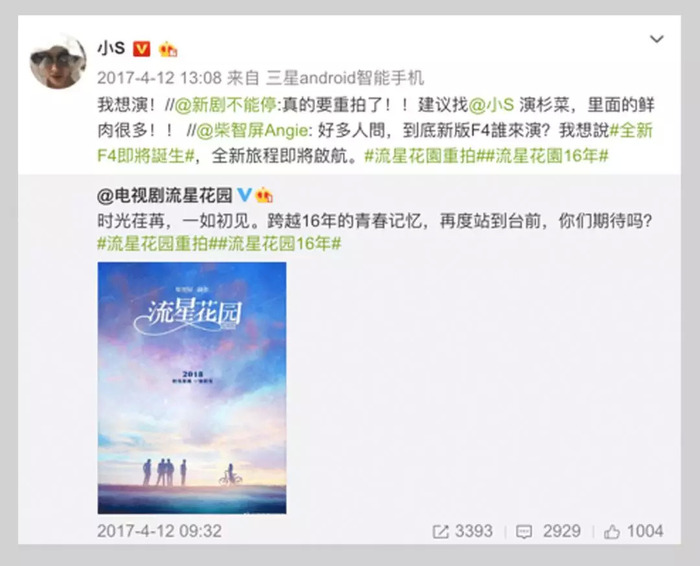Viewport: 700px width, 566px height.
Task: Open the 流星花园 poster image
Action: point(192,388)
